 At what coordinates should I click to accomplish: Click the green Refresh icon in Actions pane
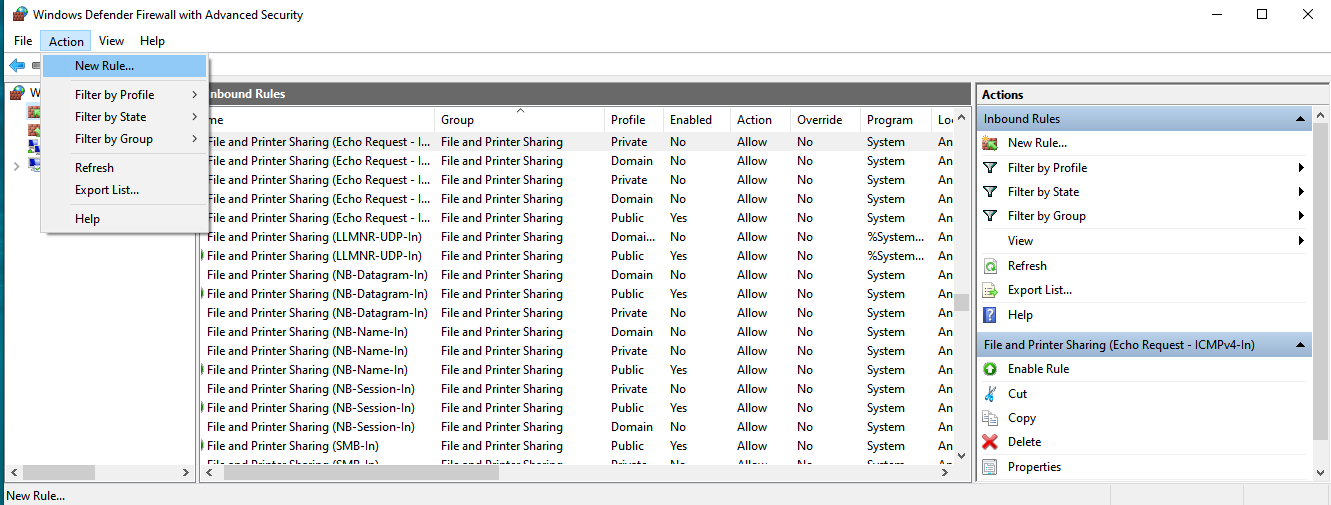click(x=990, y=266)
